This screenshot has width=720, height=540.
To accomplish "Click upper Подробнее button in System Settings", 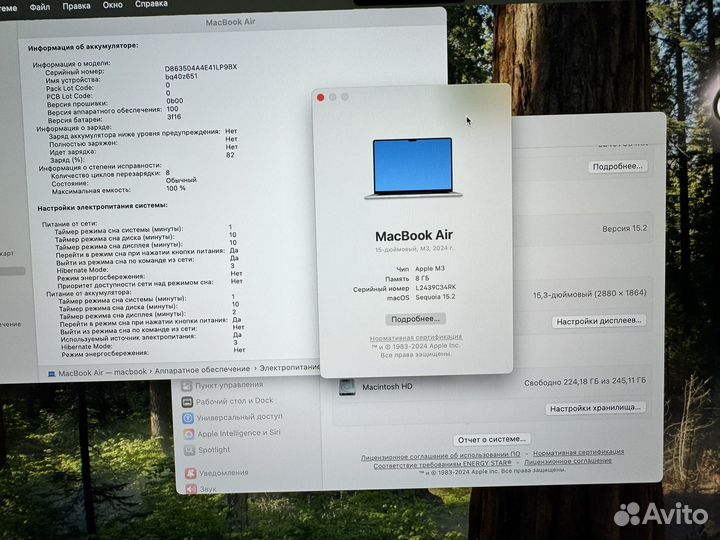I will [x=618, y=166].
